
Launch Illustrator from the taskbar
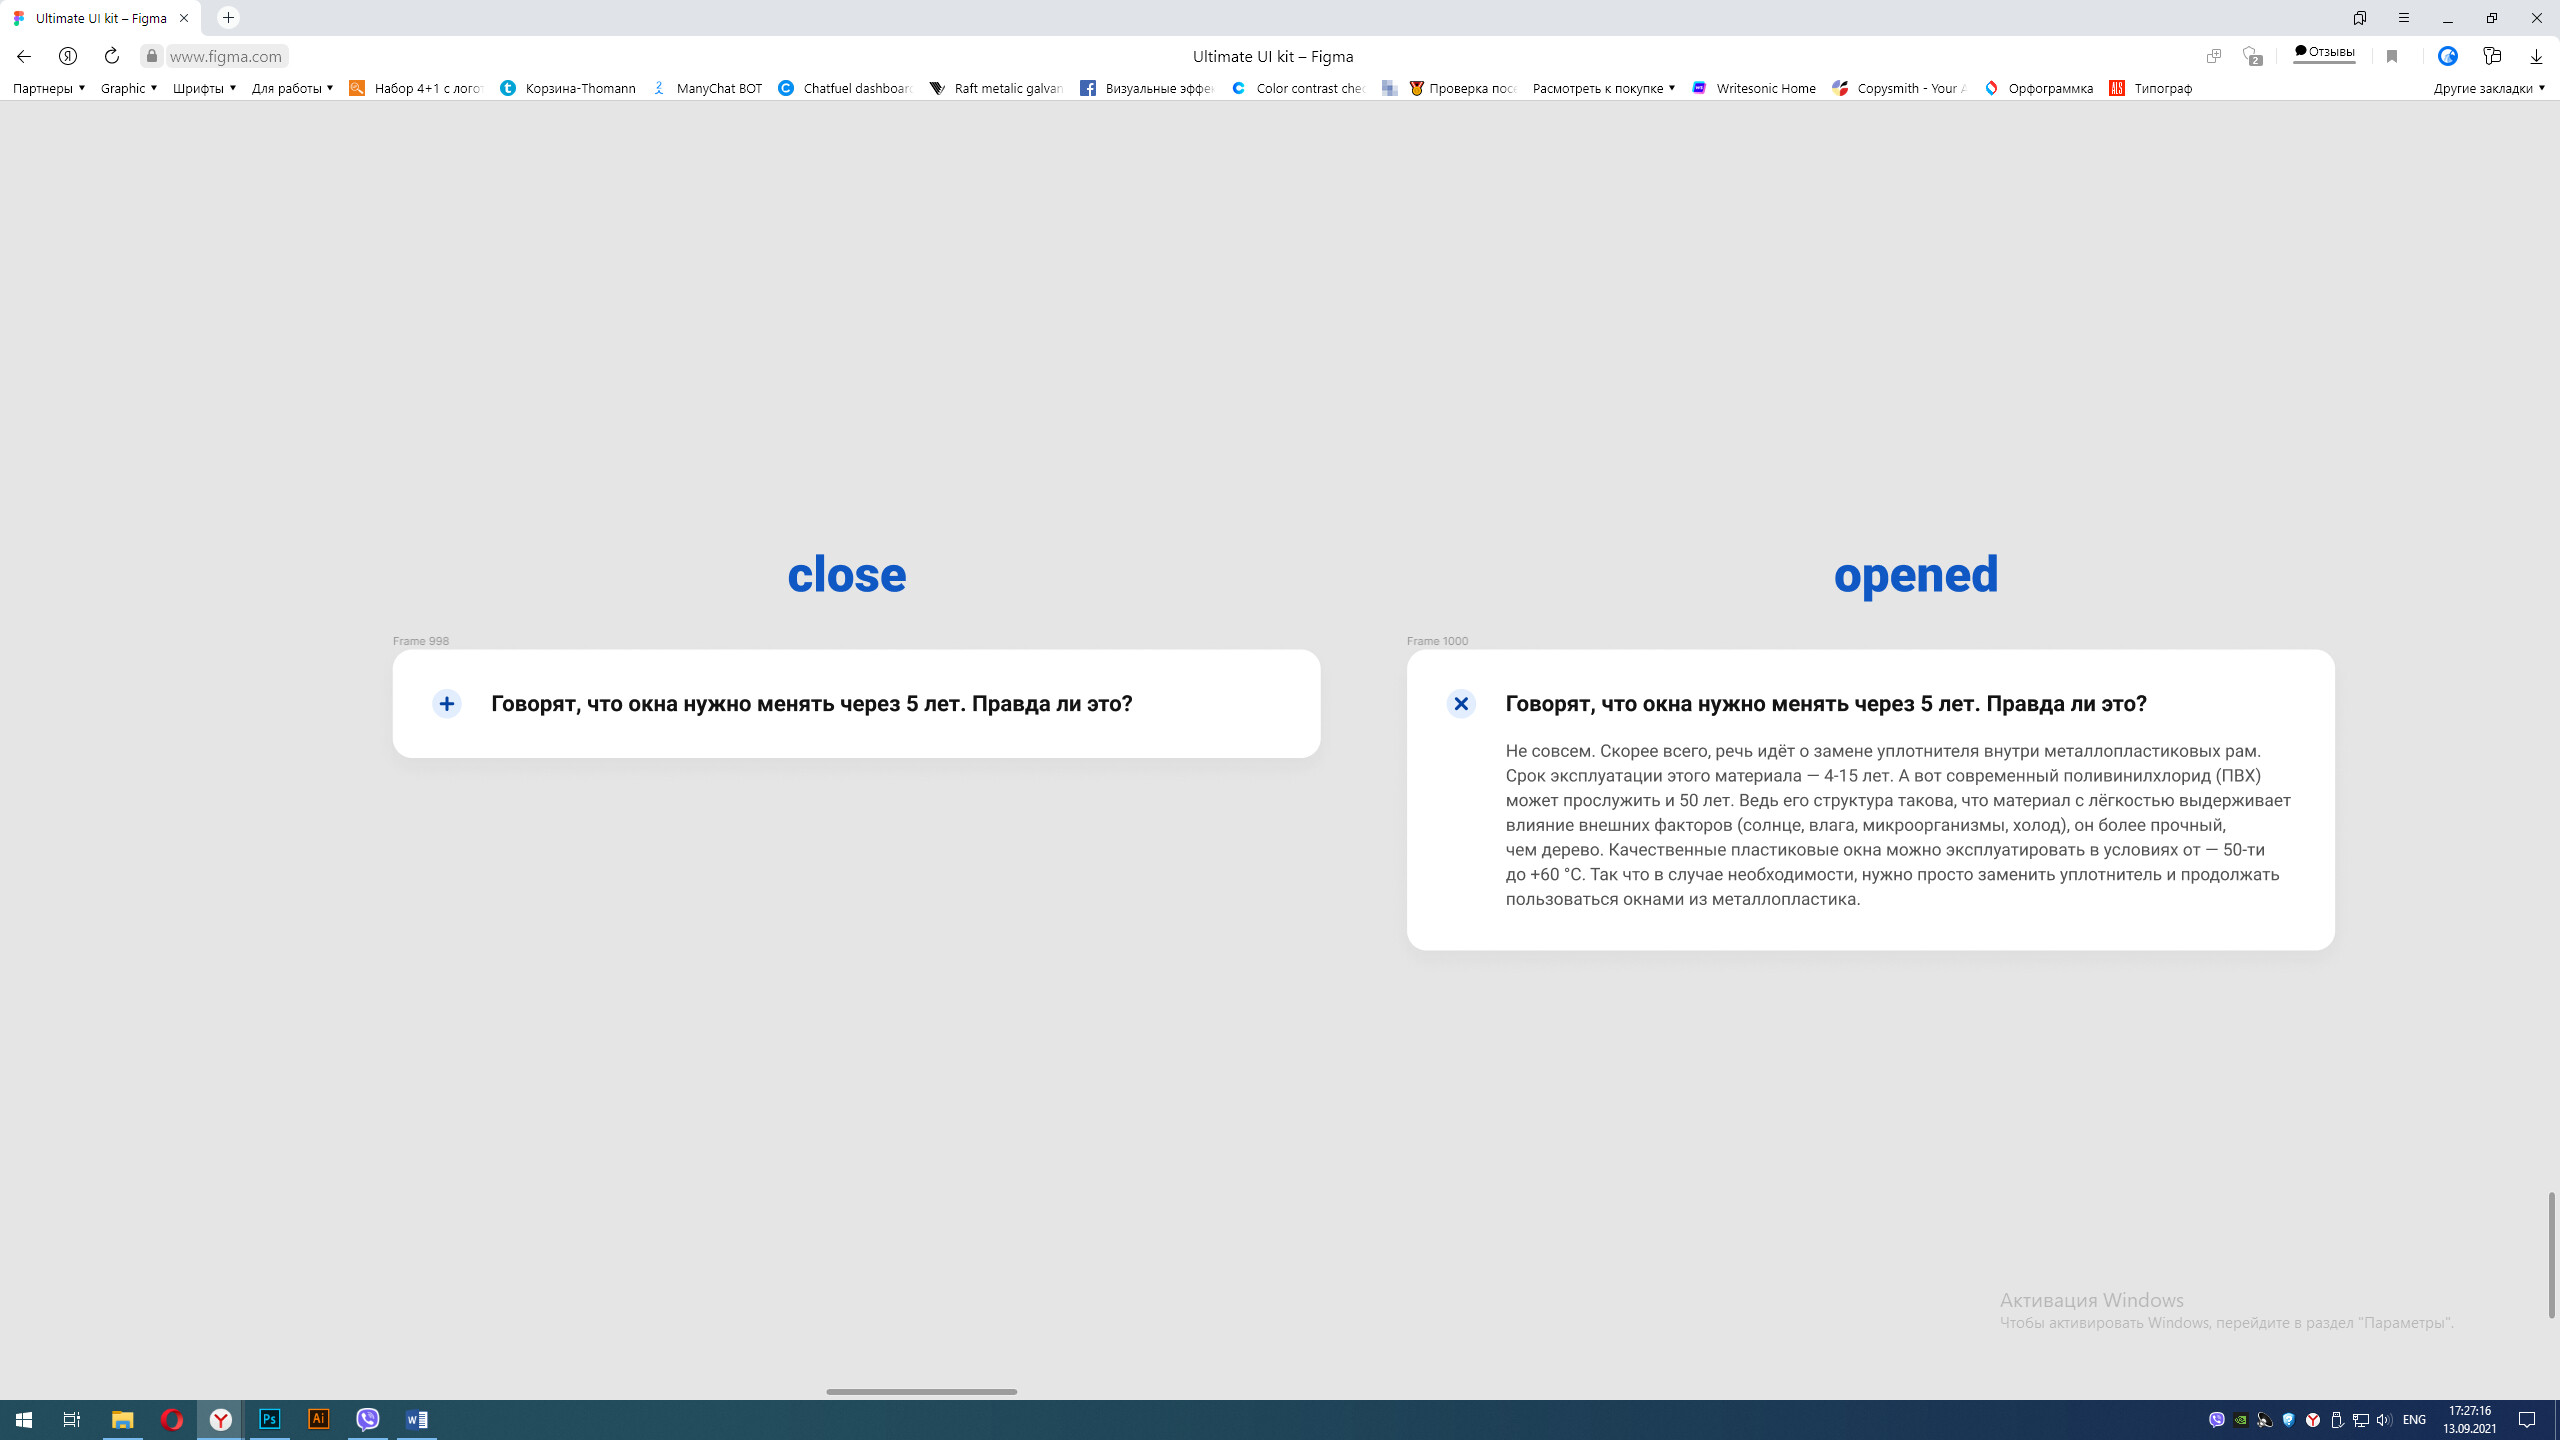[x=318, y=1419]
